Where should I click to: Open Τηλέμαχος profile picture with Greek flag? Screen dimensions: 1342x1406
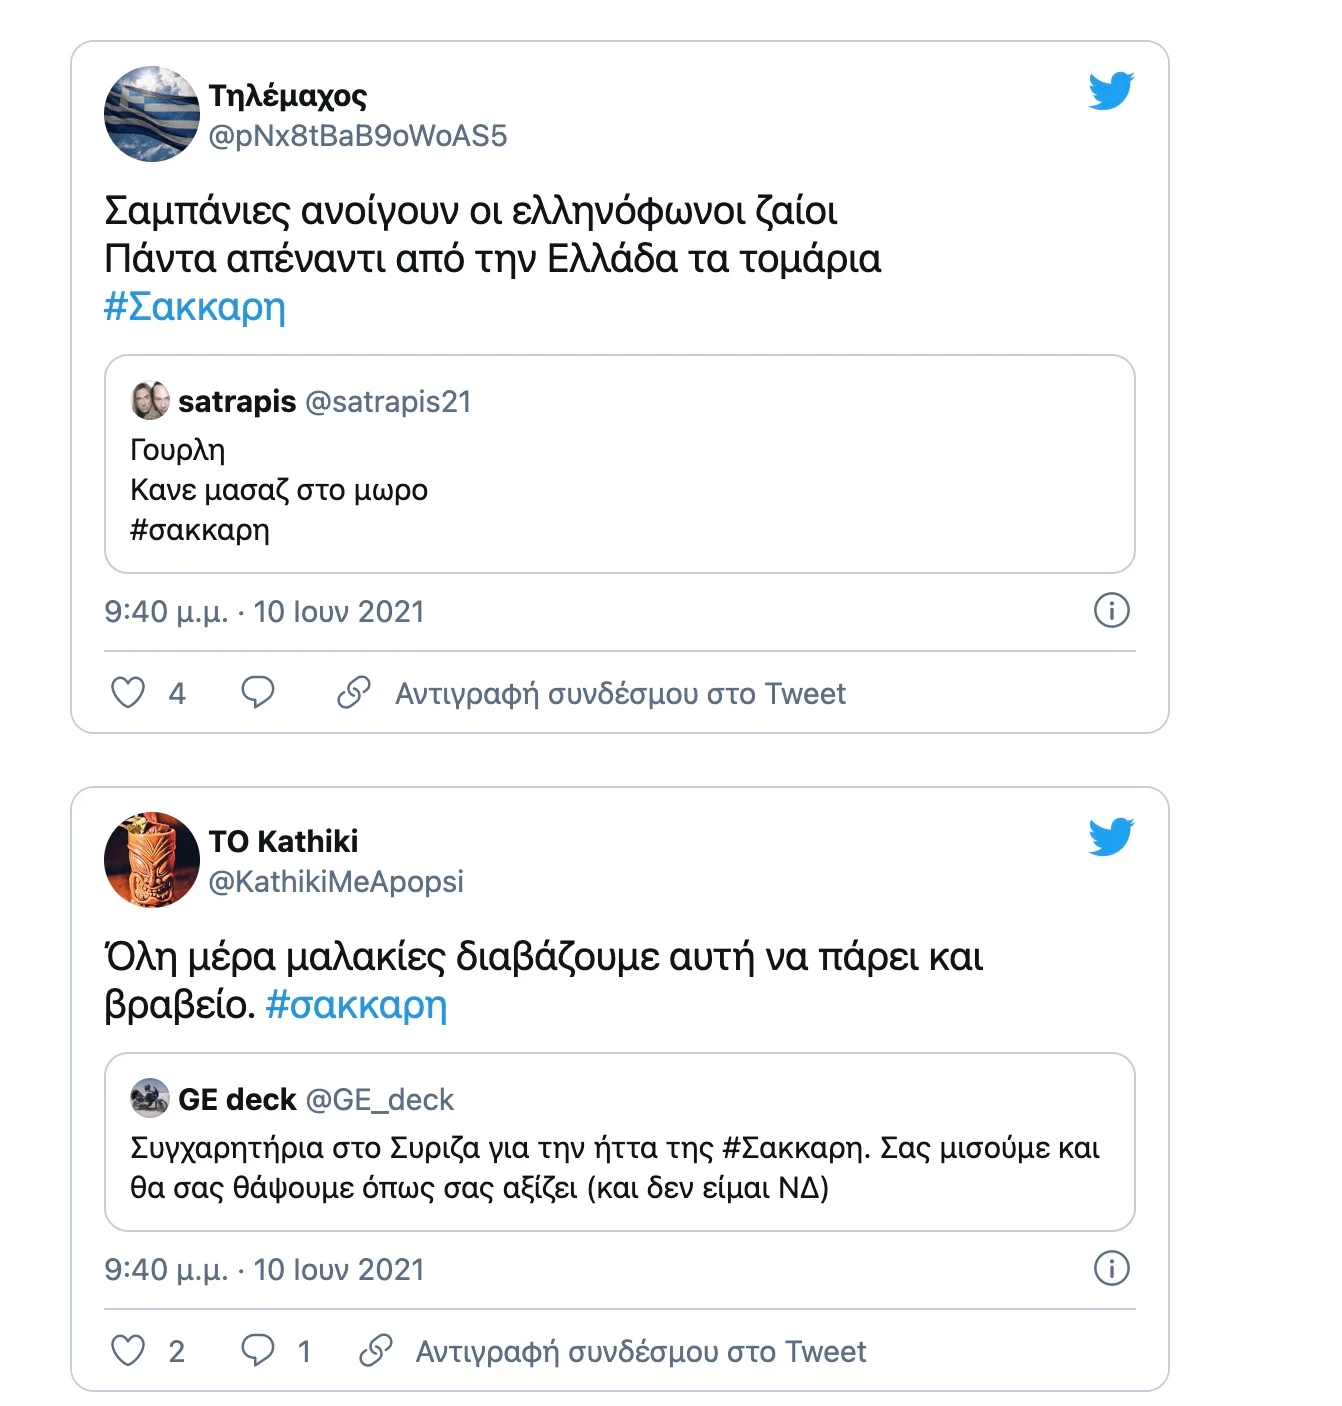point(152,114)
